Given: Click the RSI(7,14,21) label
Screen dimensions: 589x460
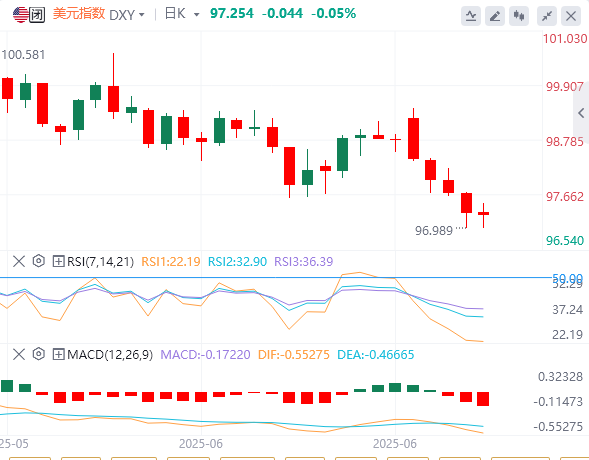Looking at the screenshot, I should (100, 261).
